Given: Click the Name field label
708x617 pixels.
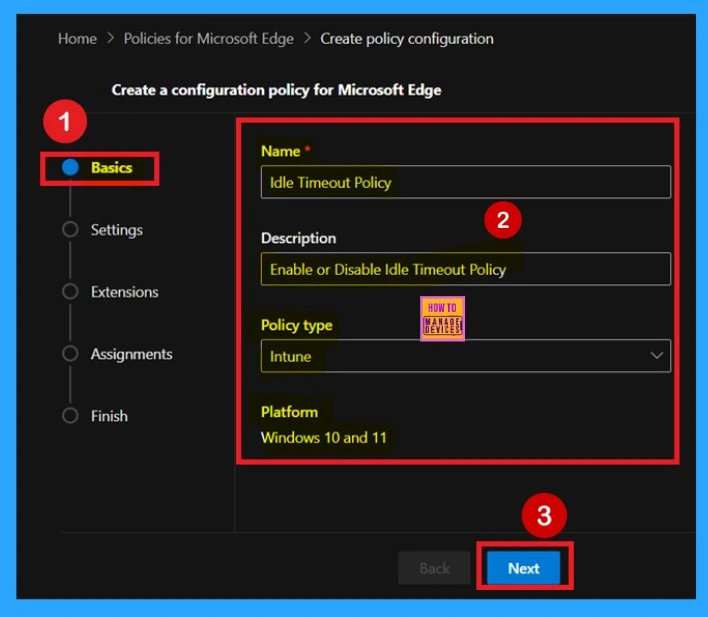Looking at the screenshot, I should click(x=280, y=151).
